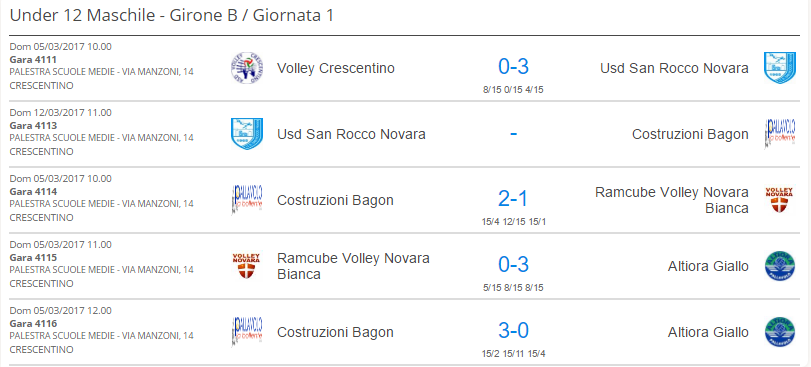Open the 3-0 score of Gara 4116
811x367 pixels.
513,330
